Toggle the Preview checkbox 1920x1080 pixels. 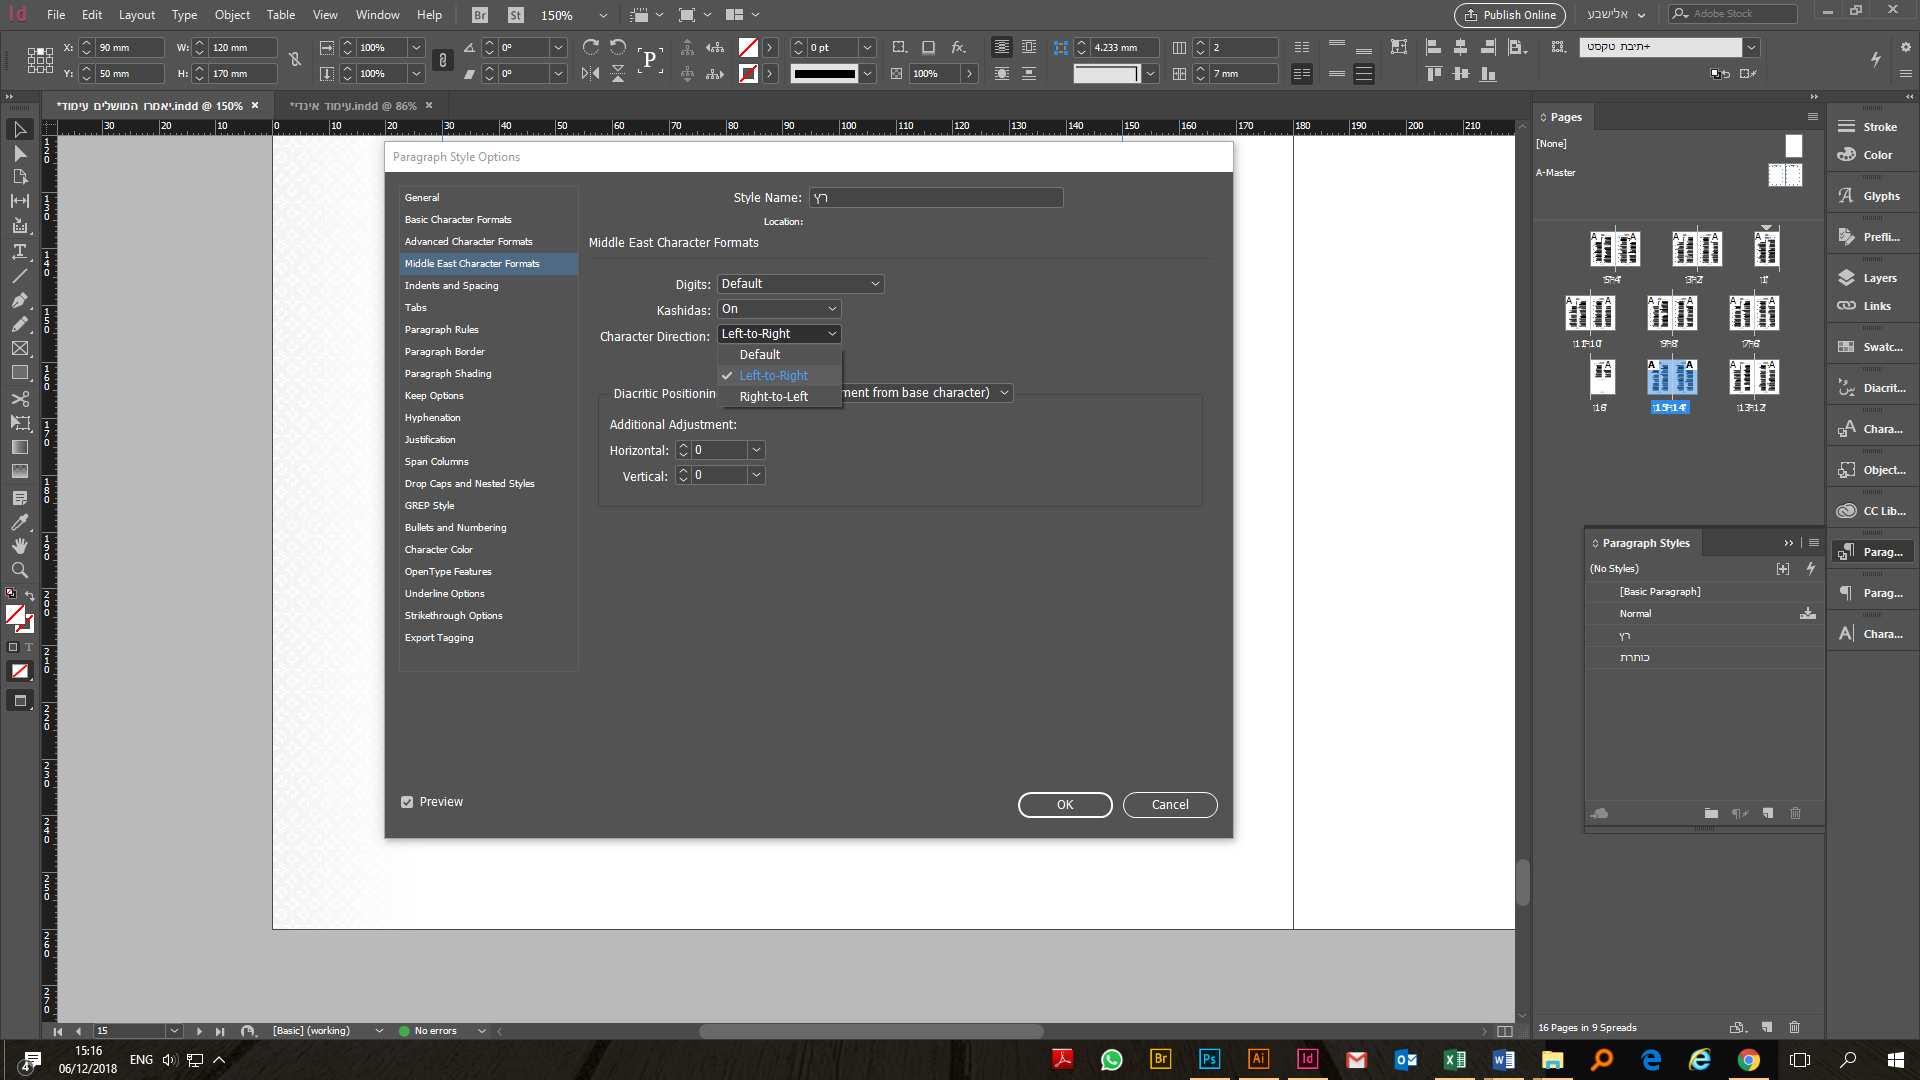click(407, 802)
